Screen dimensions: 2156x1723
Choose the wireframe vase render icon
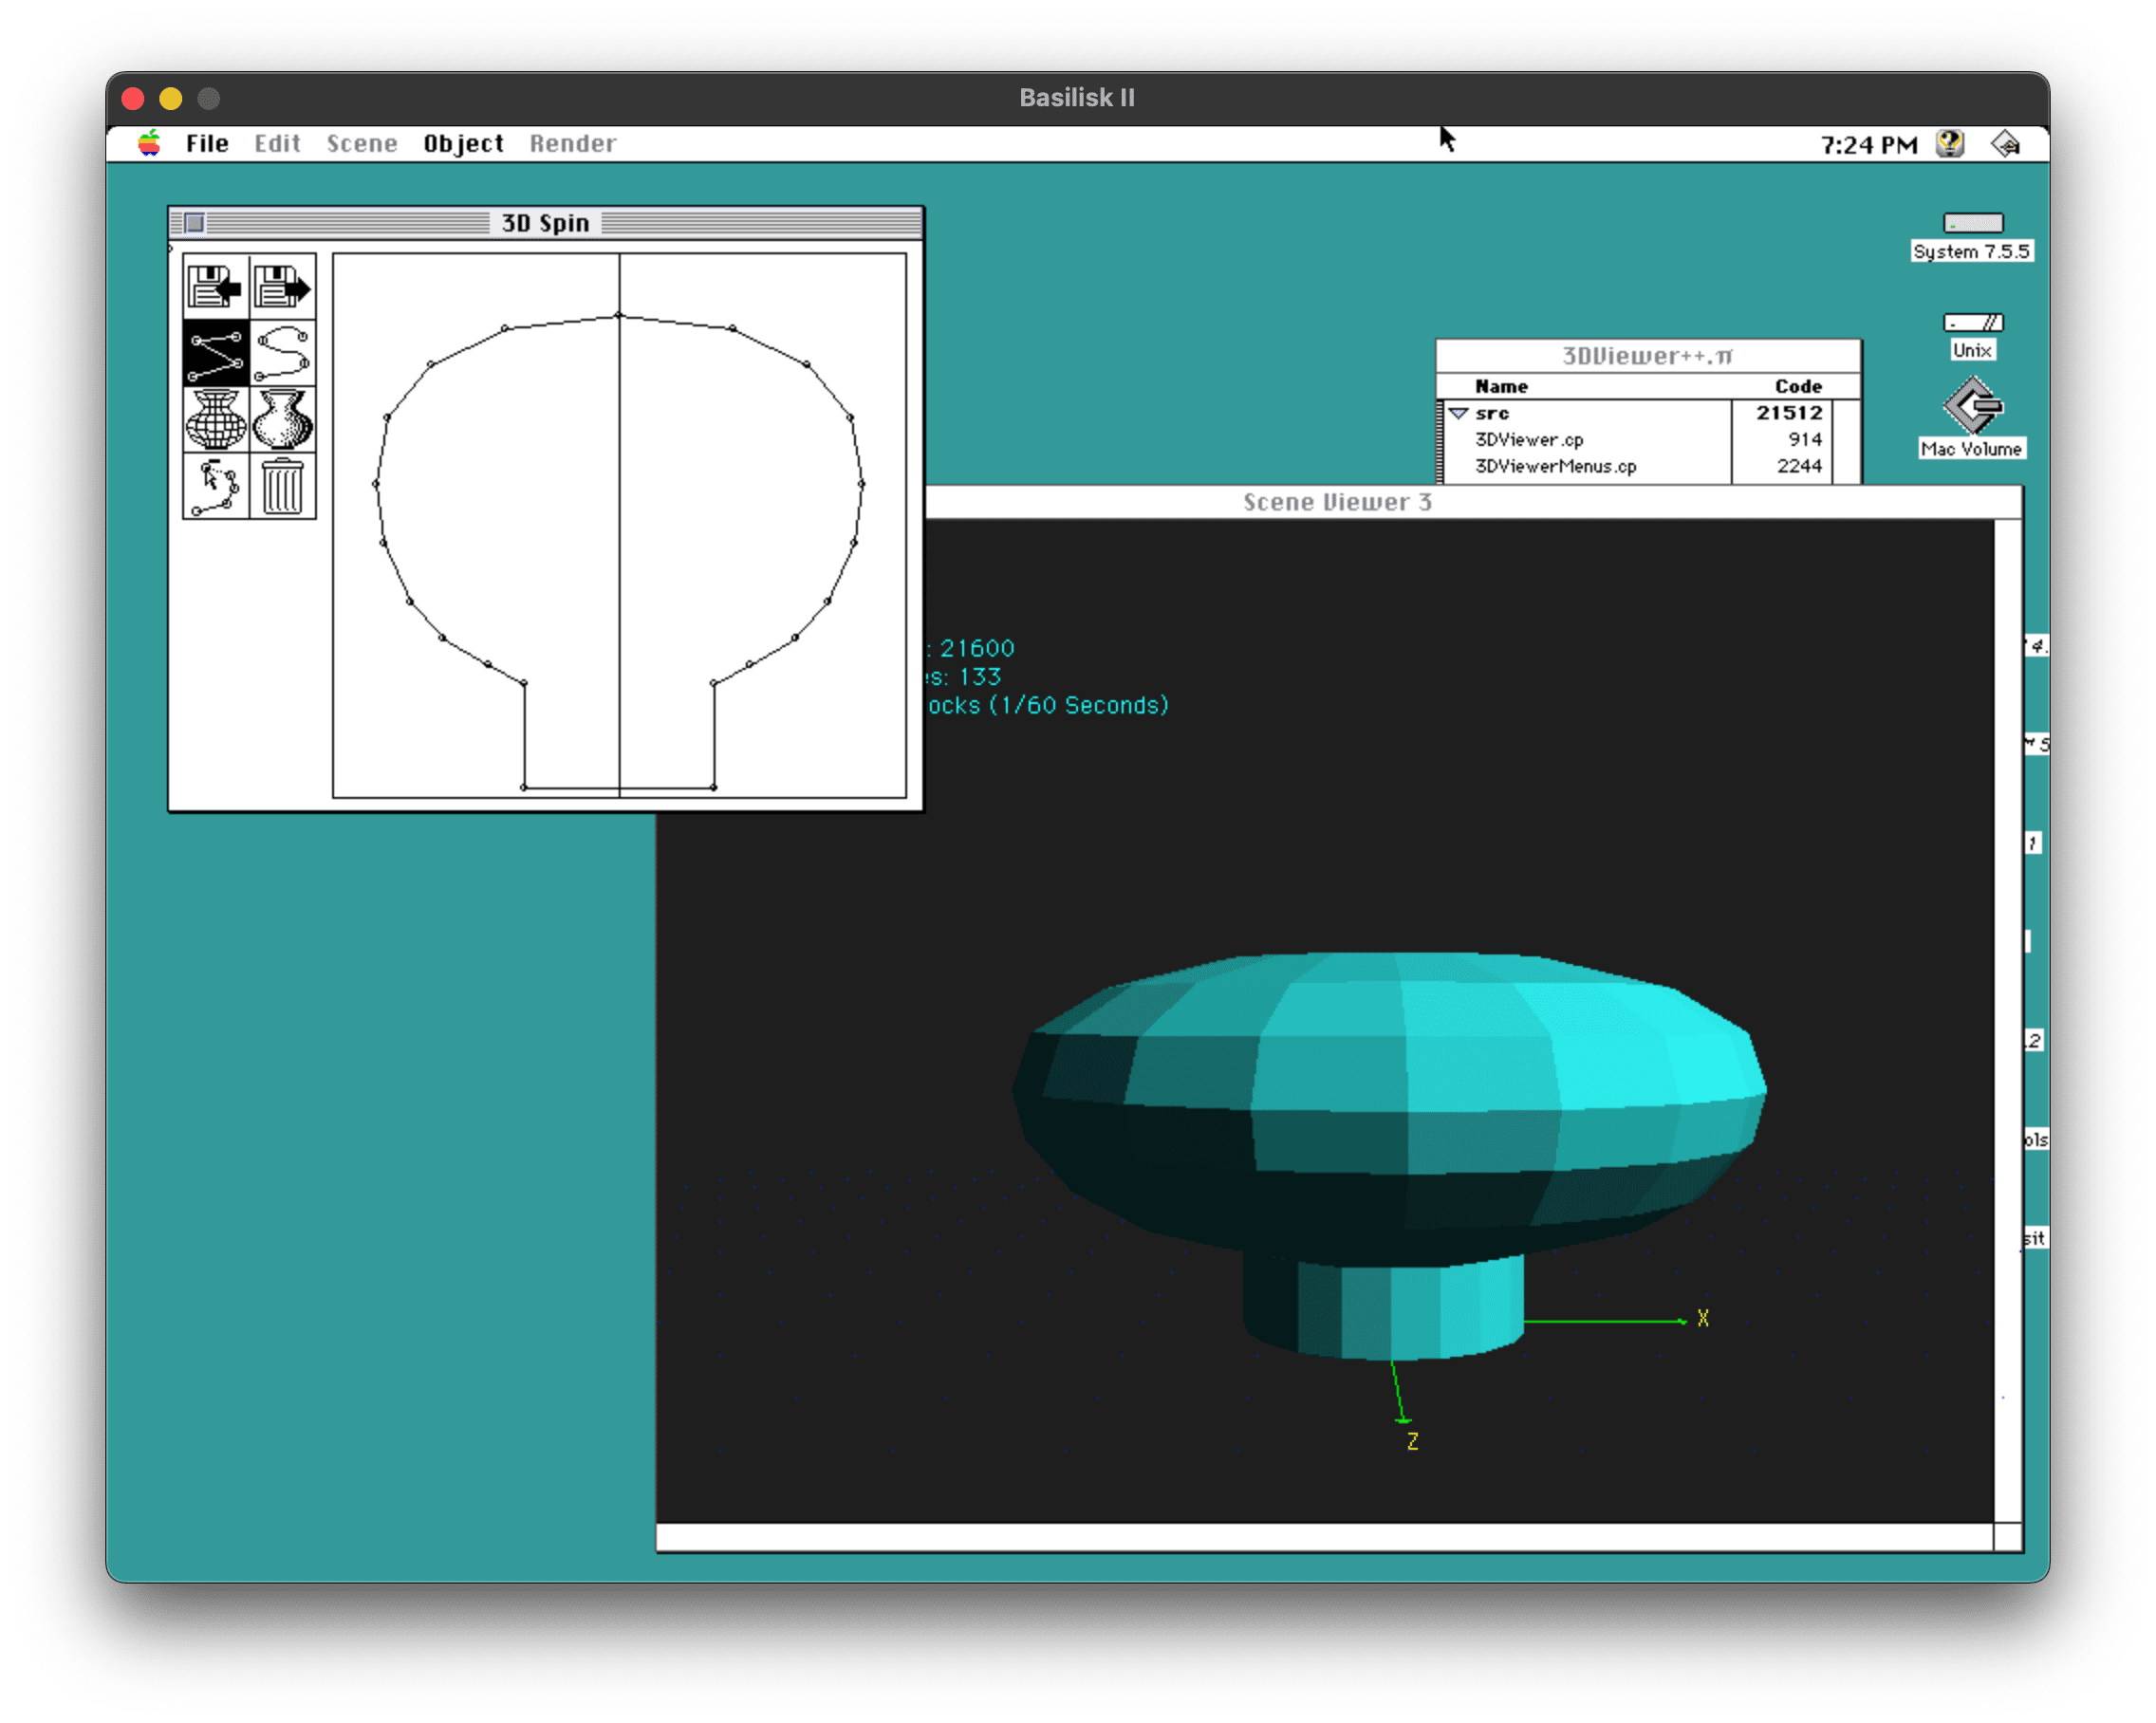(215, 420)
